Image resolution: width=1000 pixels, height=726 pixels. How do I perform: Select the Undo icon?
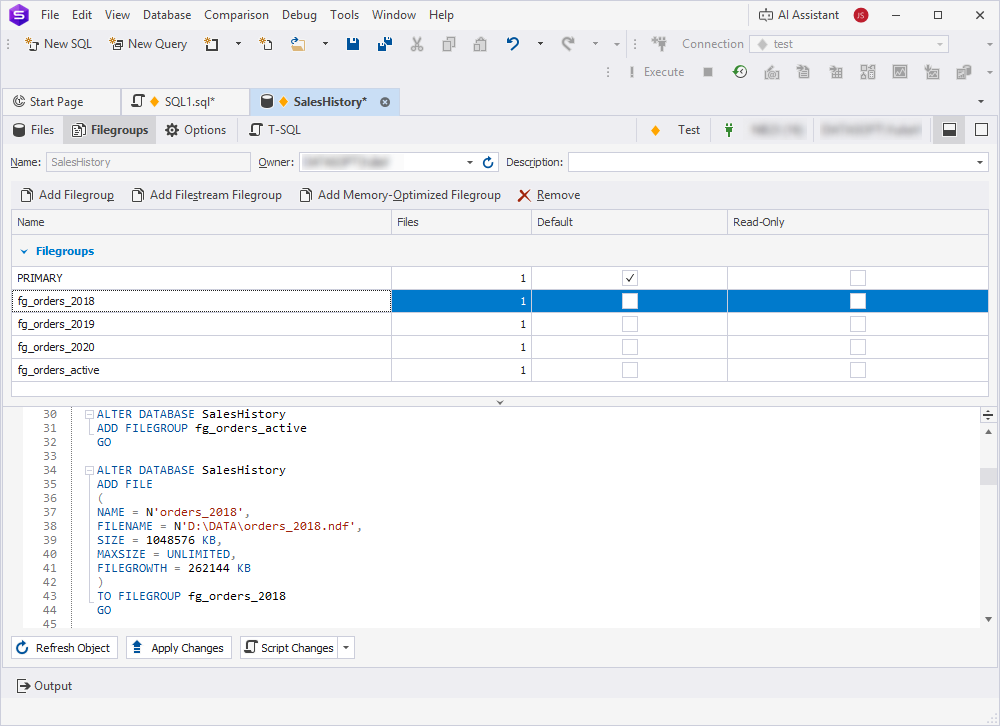tap(511, 44)
